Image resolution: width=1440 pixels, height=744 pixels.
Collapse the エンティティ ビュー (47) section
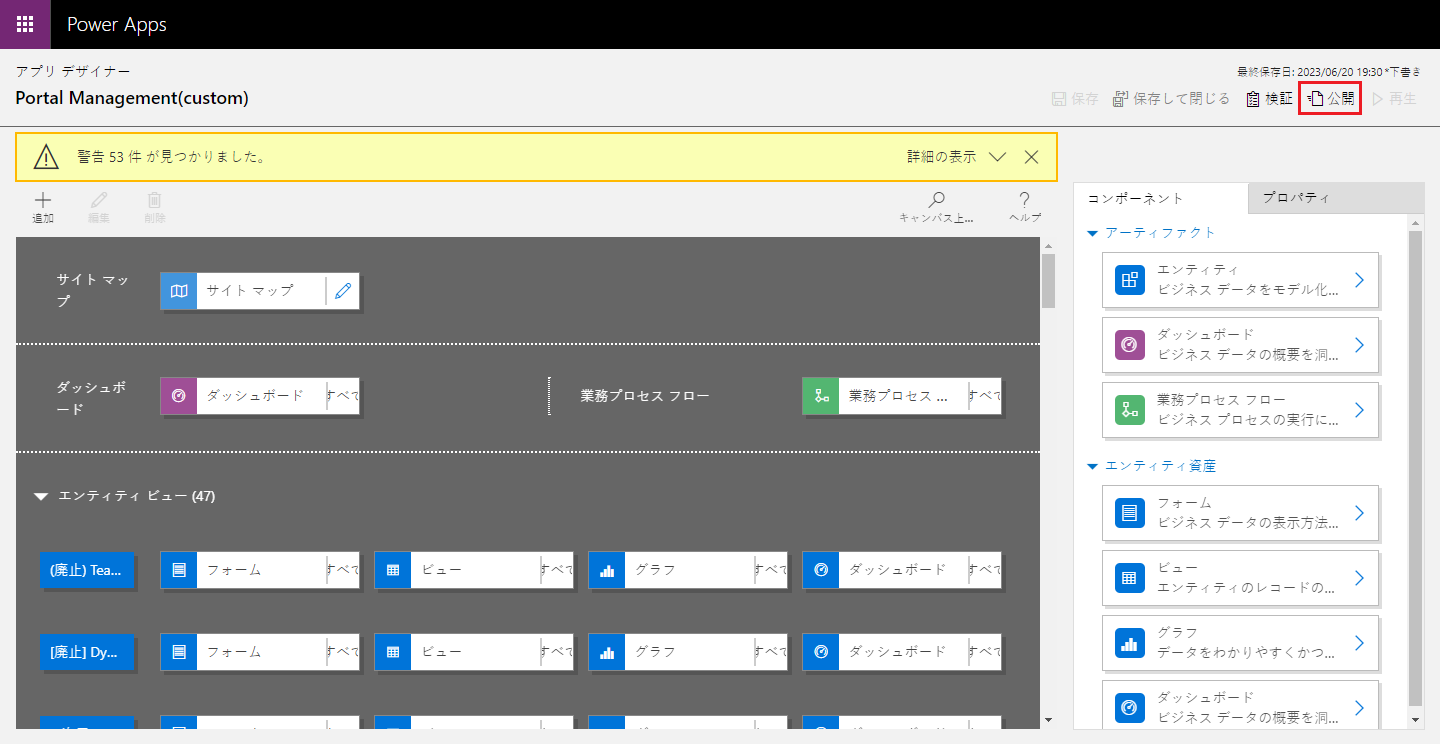pyautogui.click(x=41, y=496)
